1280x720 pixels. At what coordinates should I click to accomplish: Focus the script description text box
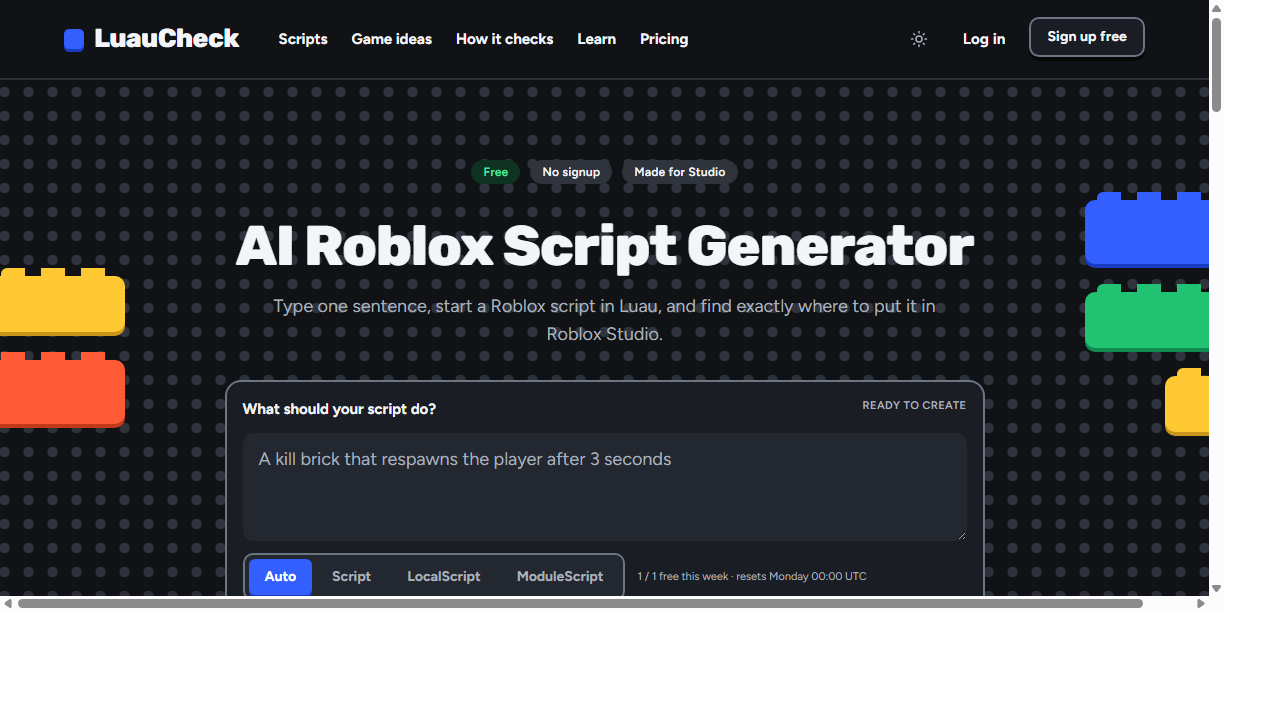click(x=605, y=487)
